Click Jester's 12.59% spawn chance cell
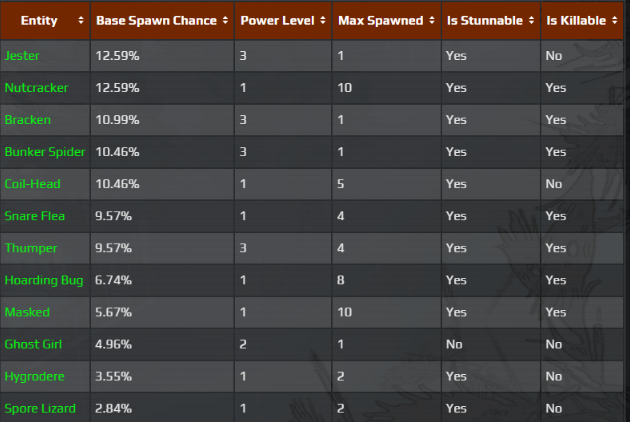This screenshot has height=422, width=630. pos(118,56)
